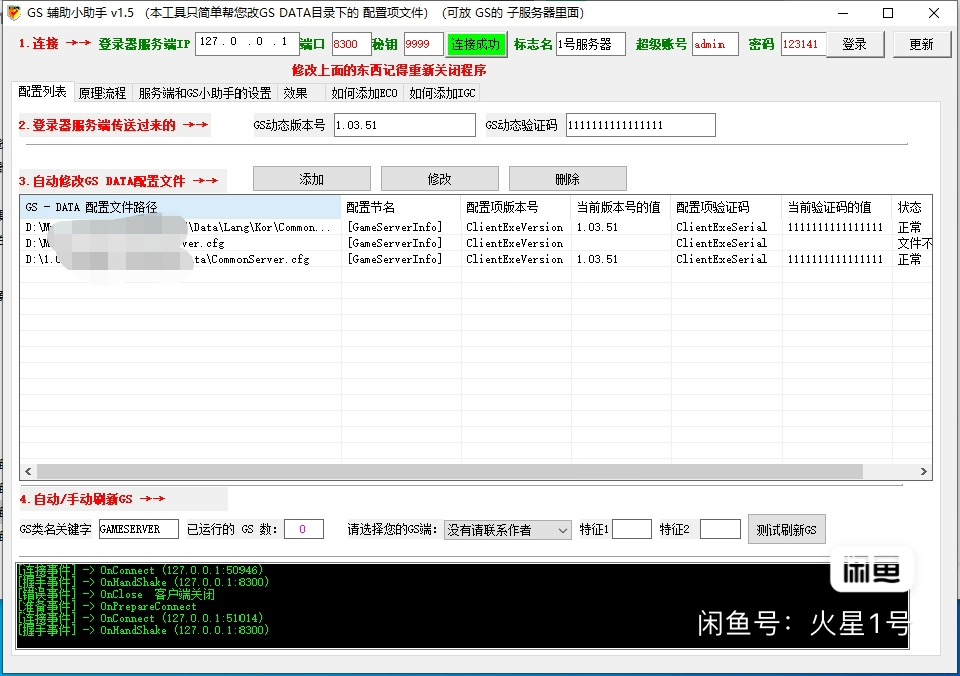Click the 测试刷新GS button

786,529
